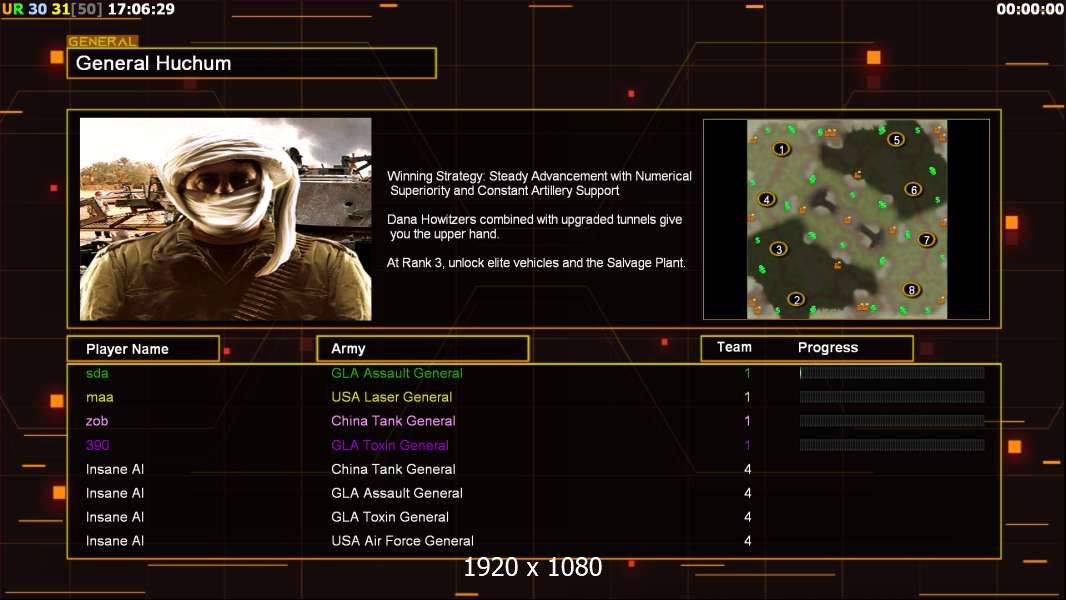Select Insane AI name beside USA Air Force General
This screenshot has height=600, width=1066.
pyautogui.click(x=115, y=541)
